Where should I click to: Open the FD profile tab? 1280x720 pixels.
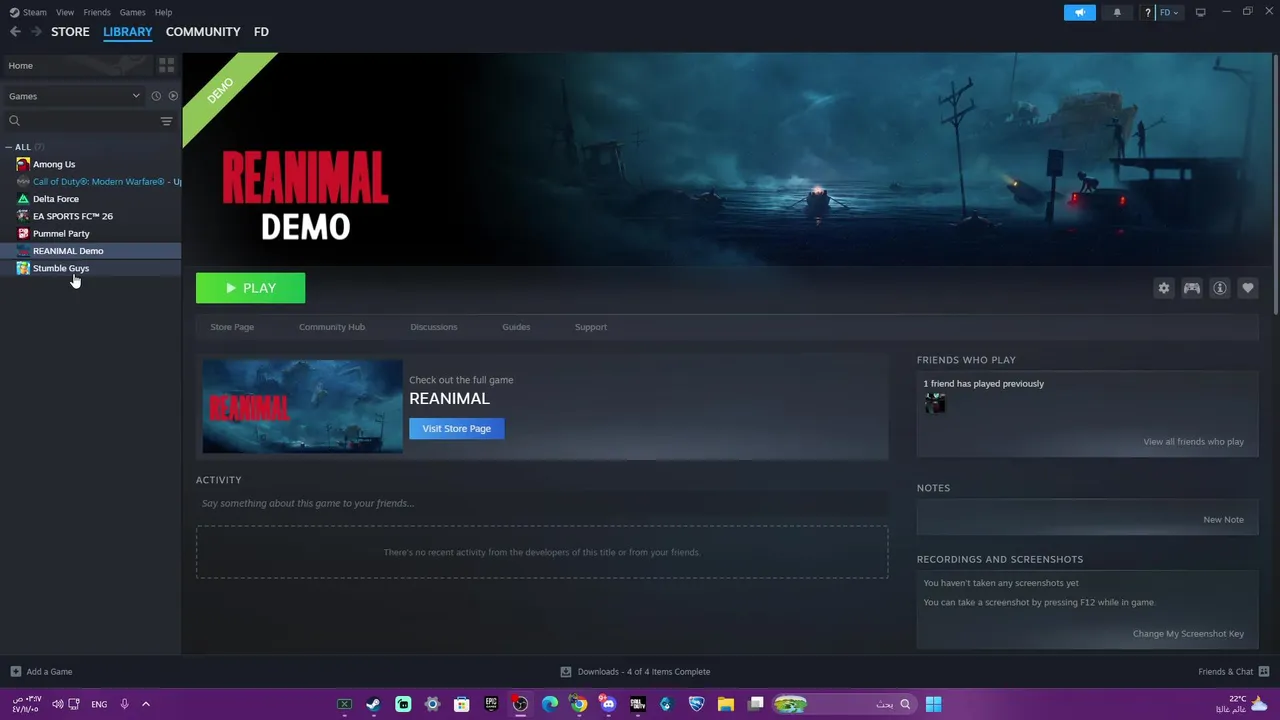pos(261,32)
